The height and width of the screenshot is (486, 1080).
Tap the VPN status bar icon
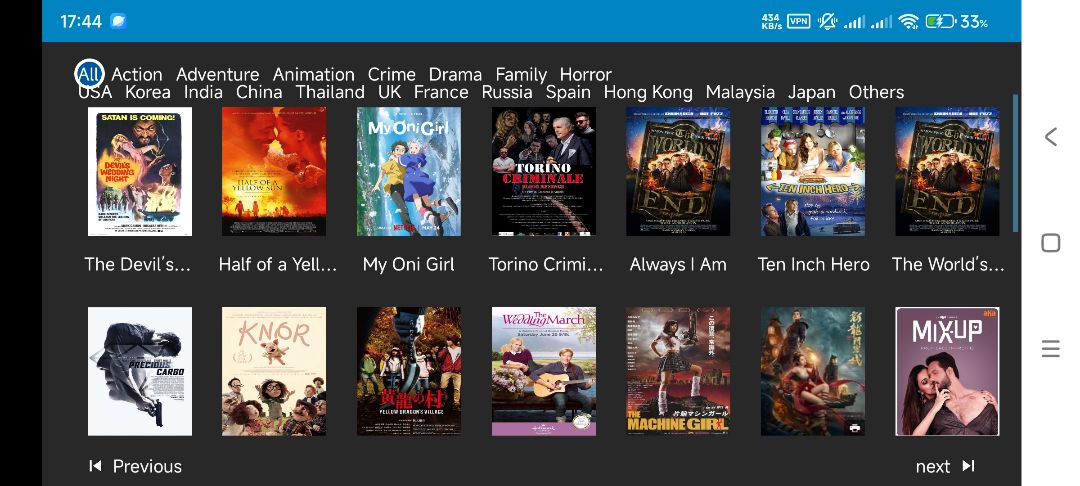click(x=798, y=21)
